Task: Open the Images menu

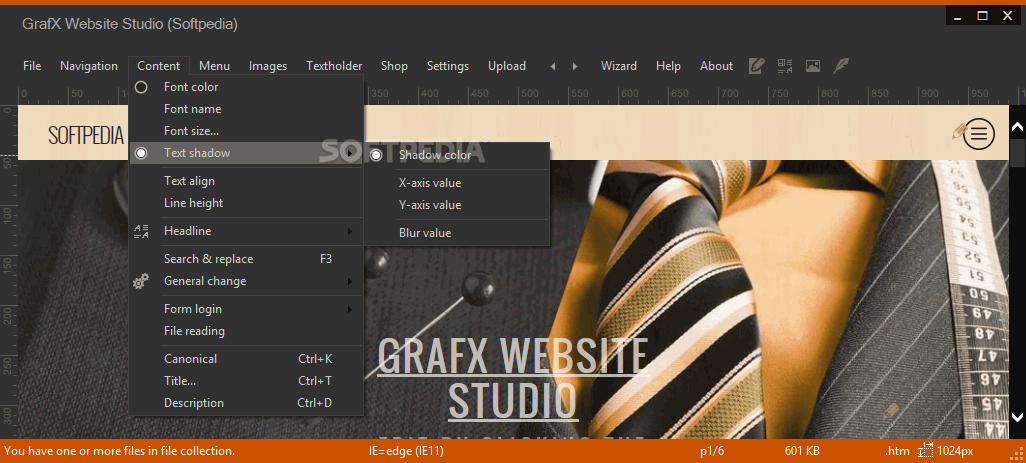Action: click(268, 66)
